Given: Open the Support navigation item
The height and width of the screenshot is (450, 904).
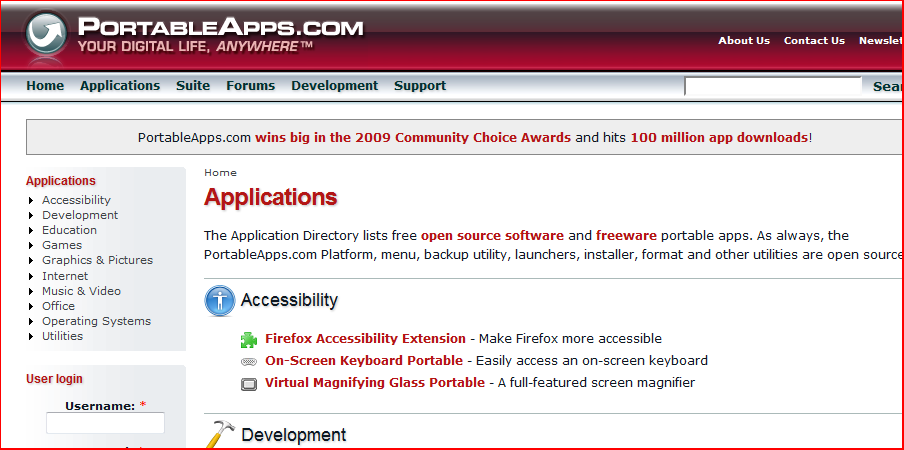Looking at the screenshot, I should (420, 86).
